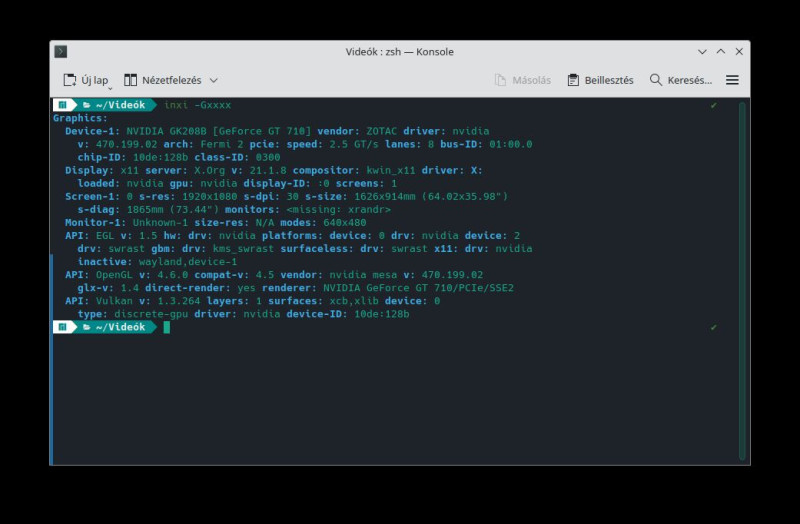Click the Beillesztés clipboard icon
Viewport: 800px width, 524px height.
click(573, 80)
